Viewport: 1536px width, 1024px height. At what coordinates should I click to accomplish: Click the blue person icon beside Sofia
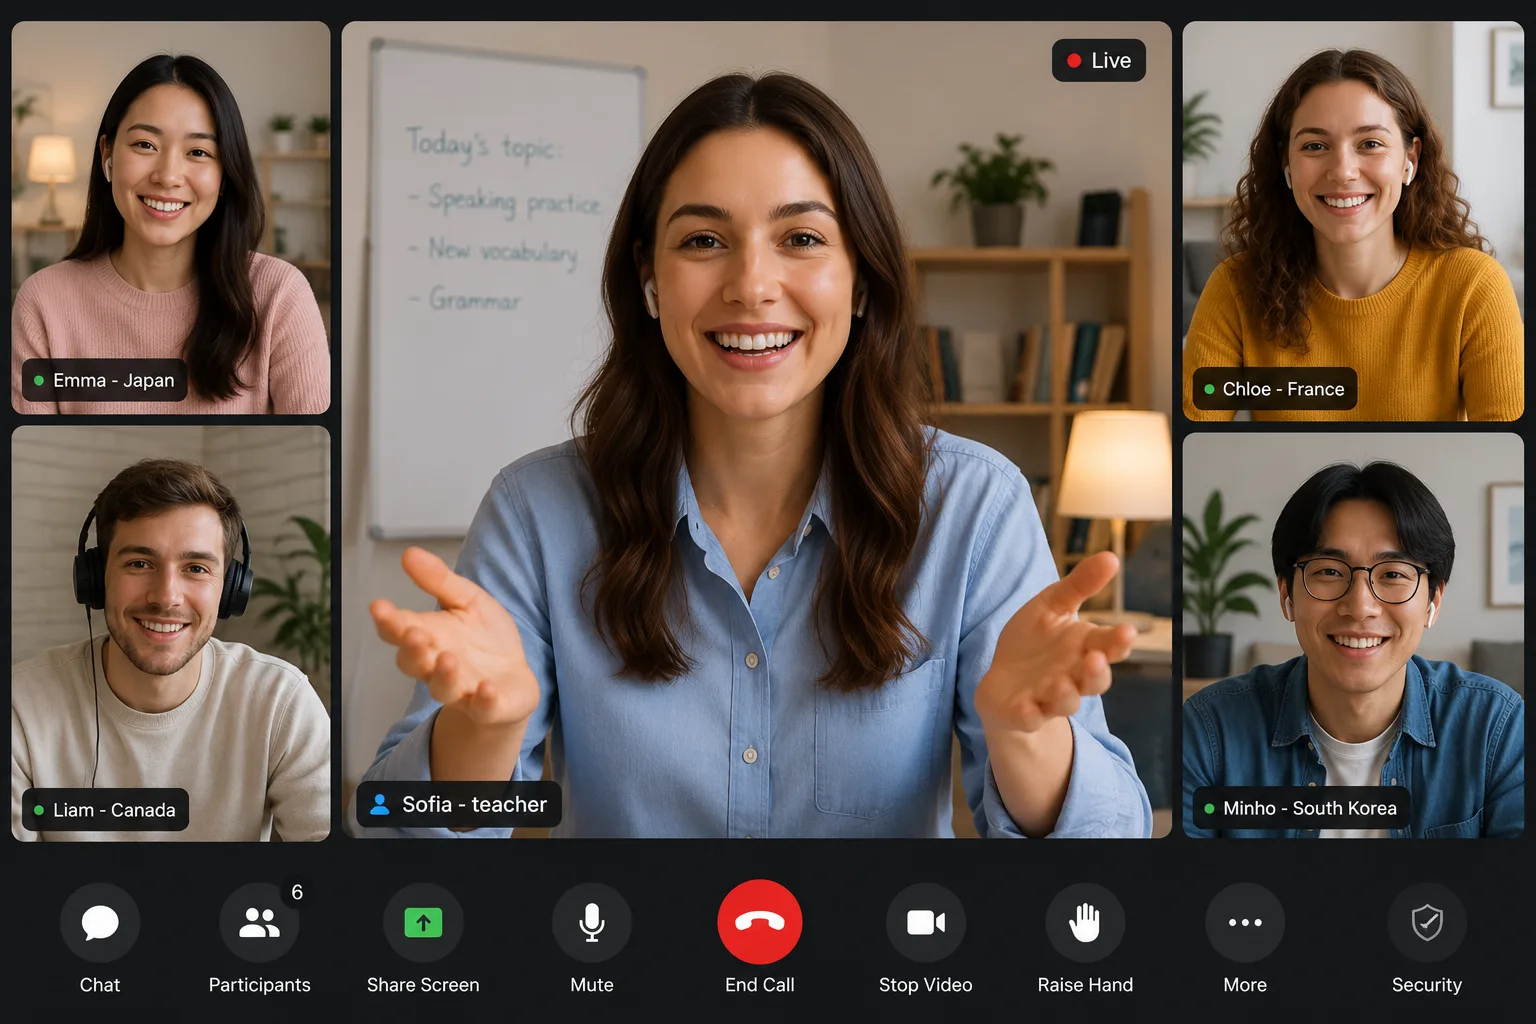click(380, 804)
